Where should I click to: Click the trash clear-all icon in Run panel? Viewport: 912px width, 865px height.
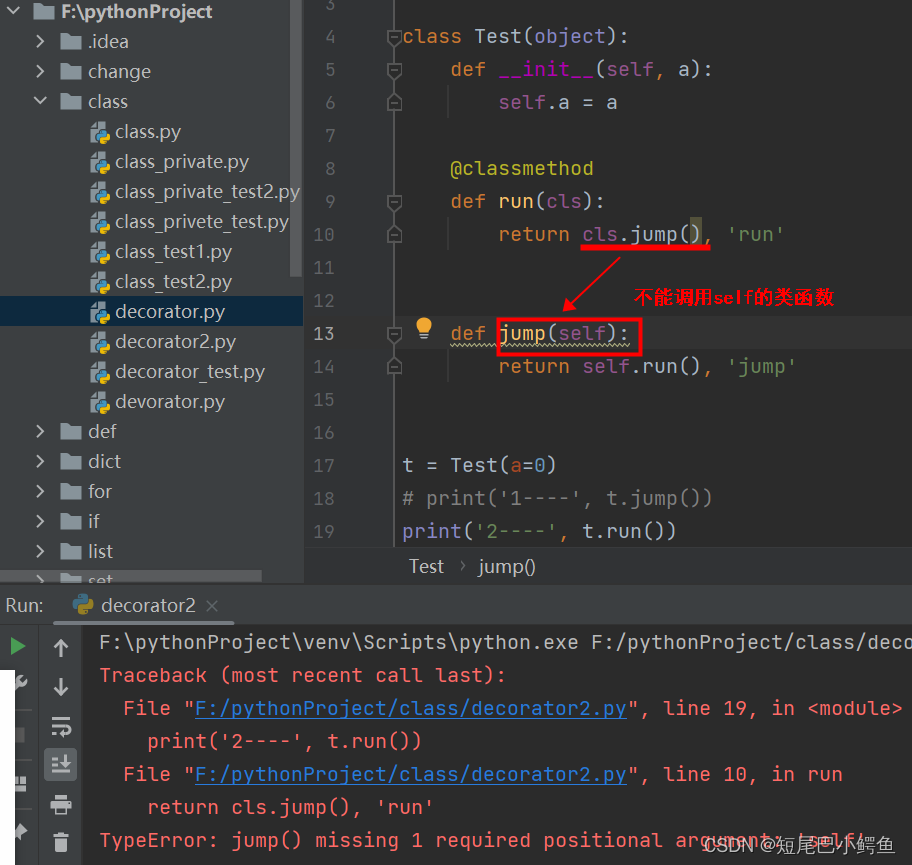(61, 842)
